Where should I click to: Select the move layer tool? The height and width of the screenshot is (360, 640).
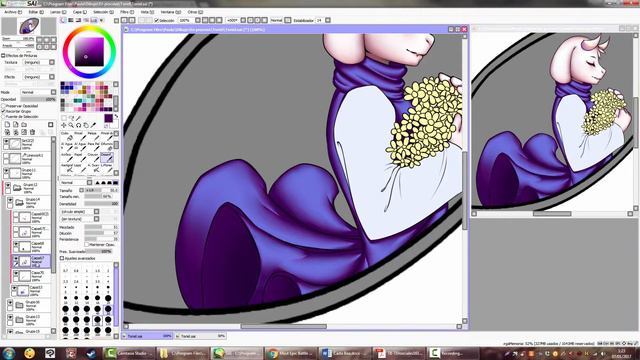(64, 125)
